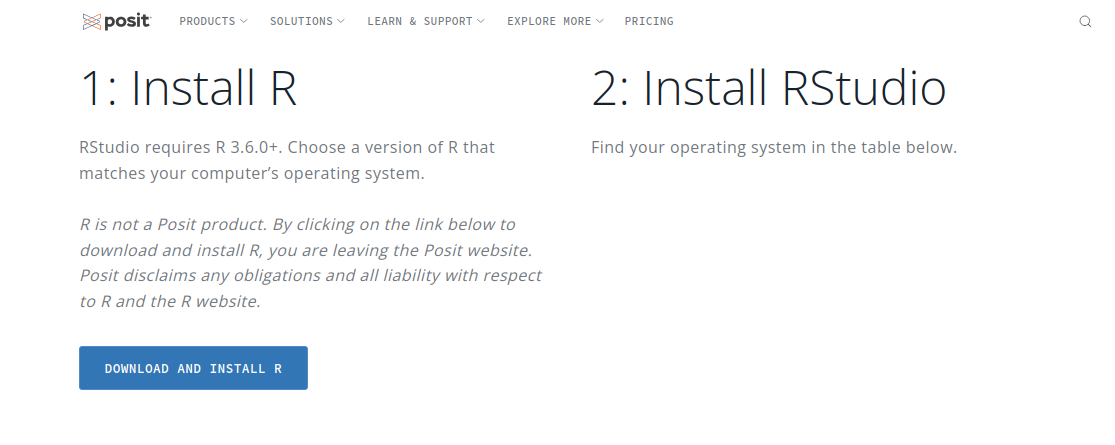1115x445 pixels.
Task: Go to the Pricing page
Action: point(649,21)
